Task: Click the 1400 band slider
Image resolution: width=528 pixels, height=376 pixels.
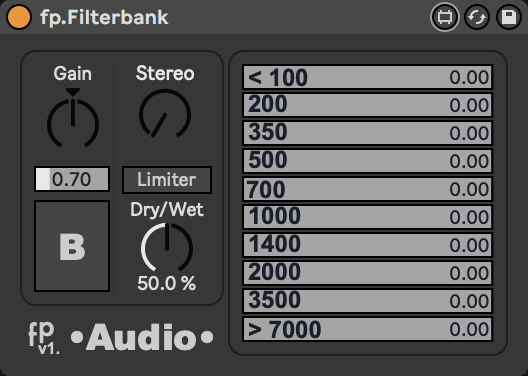Action: click(367, 245)
